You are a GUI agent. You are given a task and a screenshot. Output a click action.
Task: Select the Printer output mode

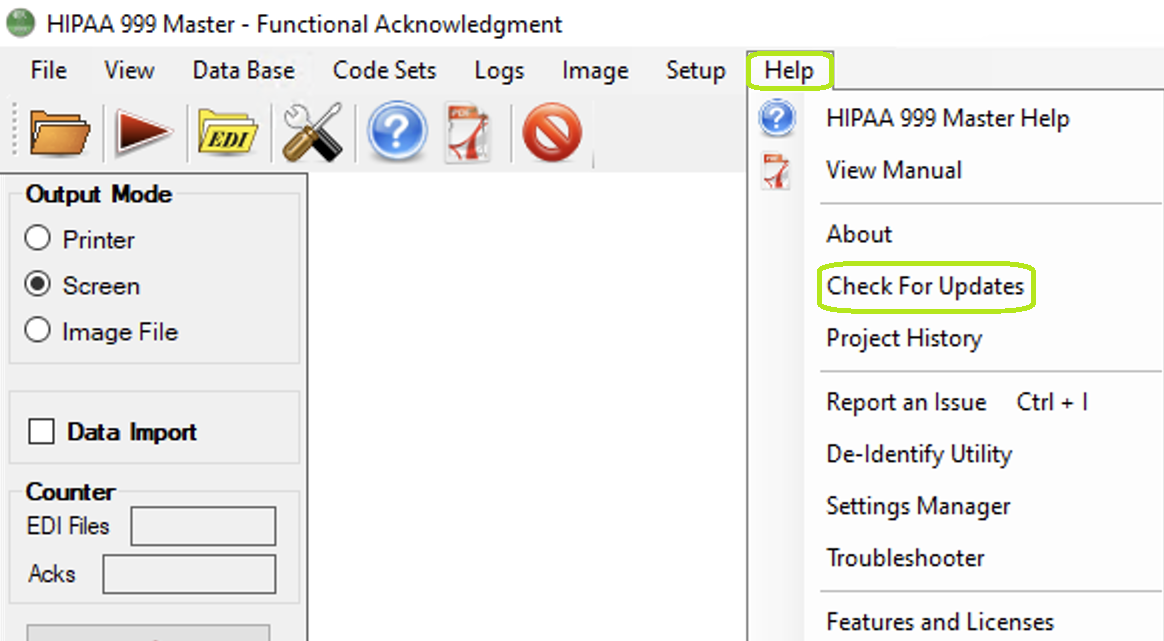pos(79,239)
